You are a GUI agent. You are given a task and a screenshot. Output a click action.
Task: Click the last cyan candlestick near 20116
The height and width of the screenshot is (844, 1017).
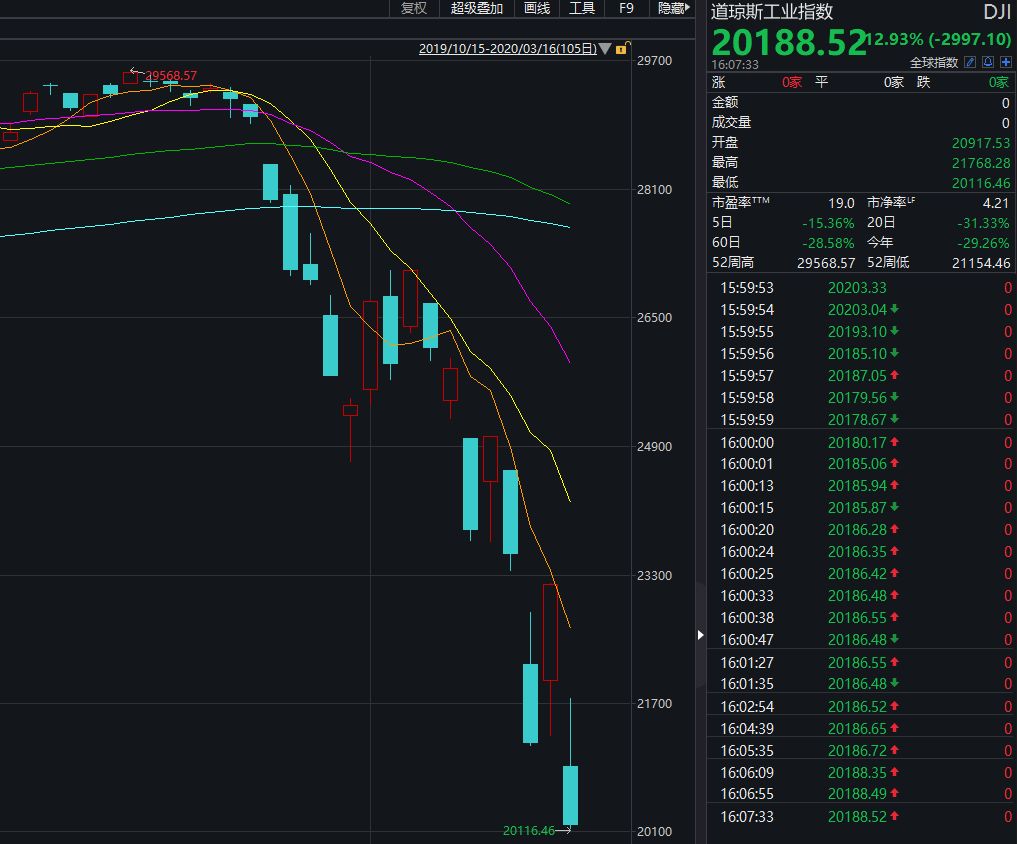click(570, 795)
